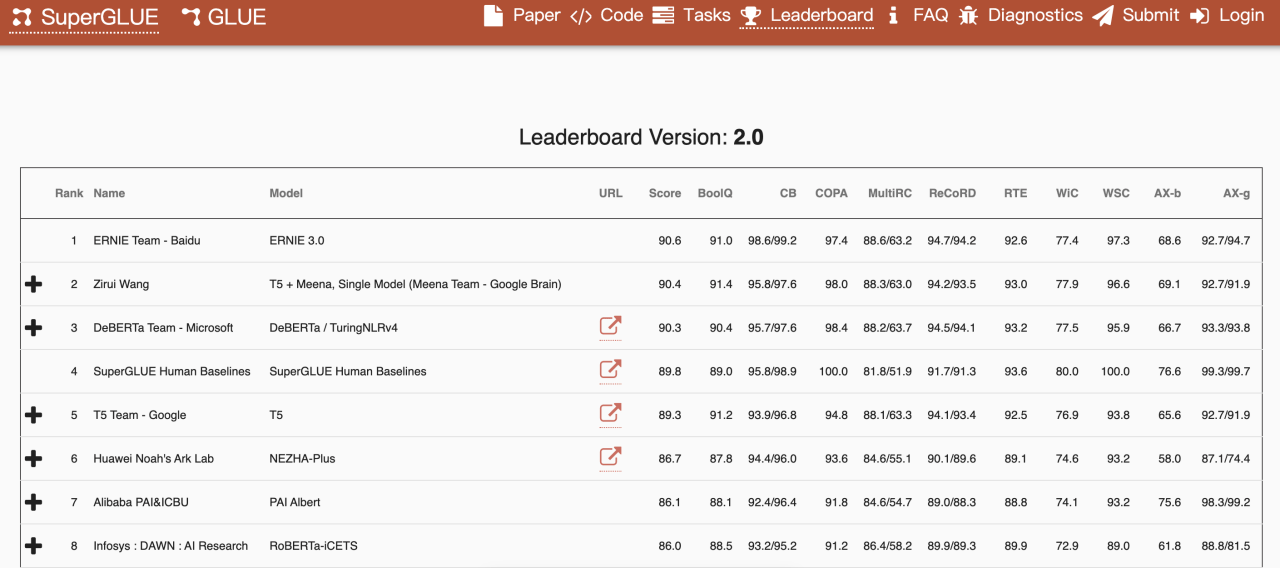Expand the Infosys : DAWN row
Image resolution: width=1280 pixels, height=568 pixels.
point(33,546)
